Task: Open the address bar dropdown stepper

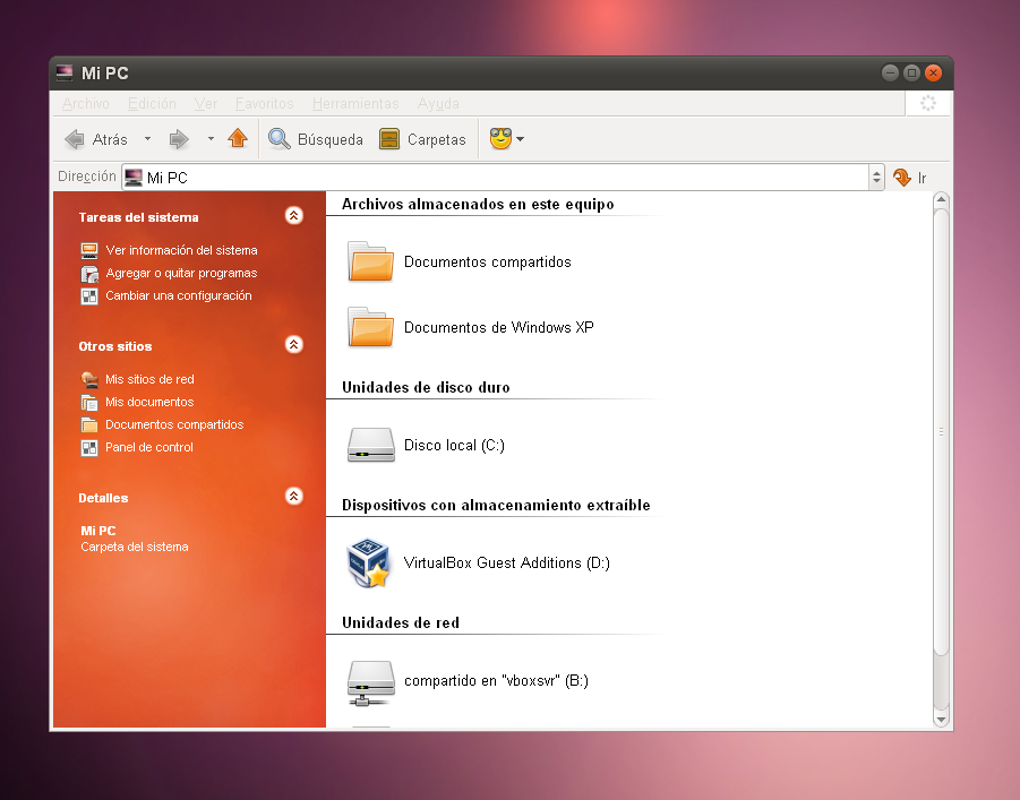Action: 876,178
